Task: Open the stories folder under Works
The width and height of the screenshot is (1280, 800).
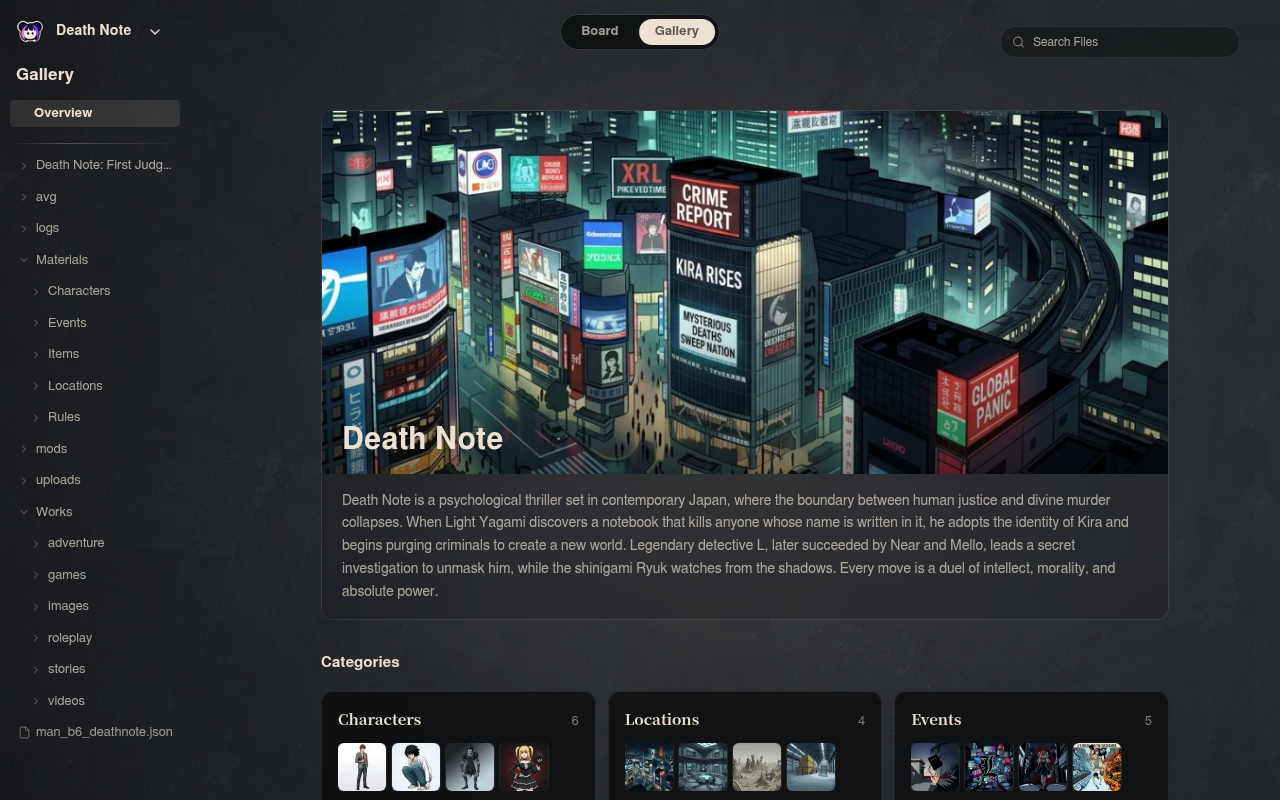Action: (x=67, y=669)
